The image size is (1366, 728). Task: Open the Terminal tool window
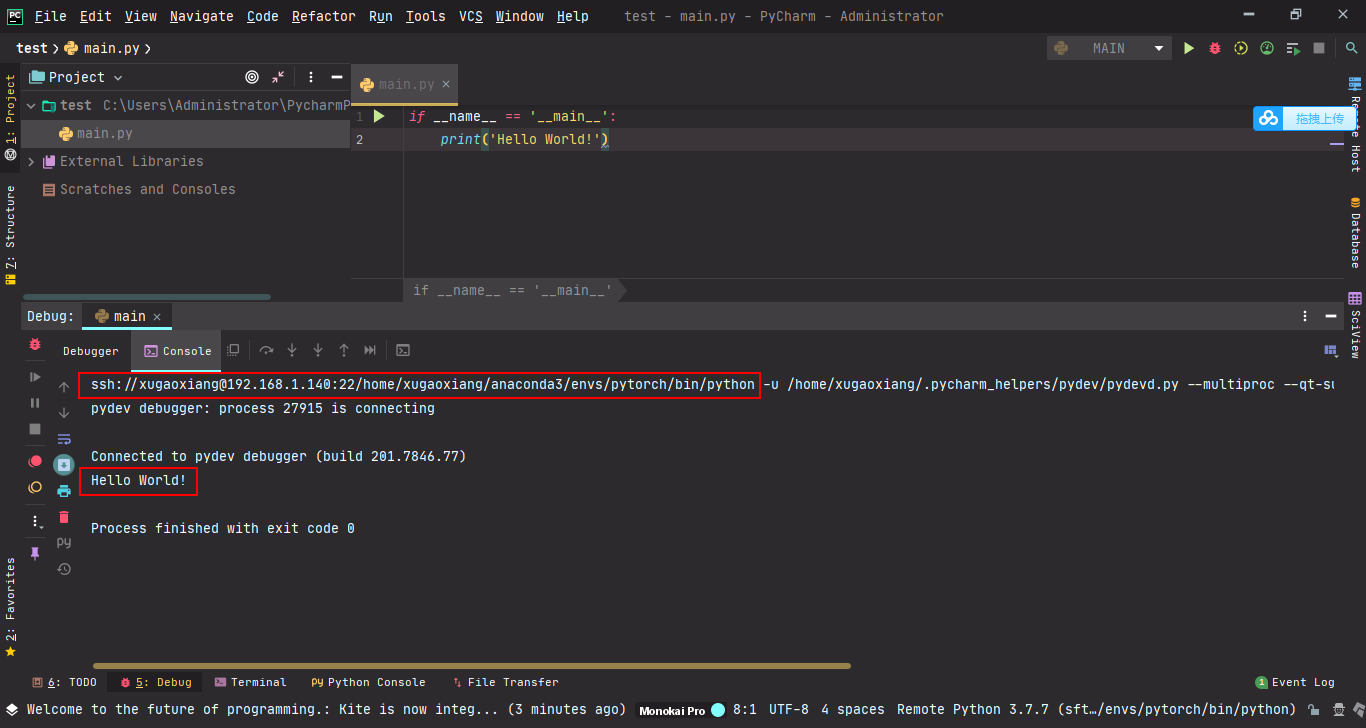pyautogui.click(x=250, y=682)
